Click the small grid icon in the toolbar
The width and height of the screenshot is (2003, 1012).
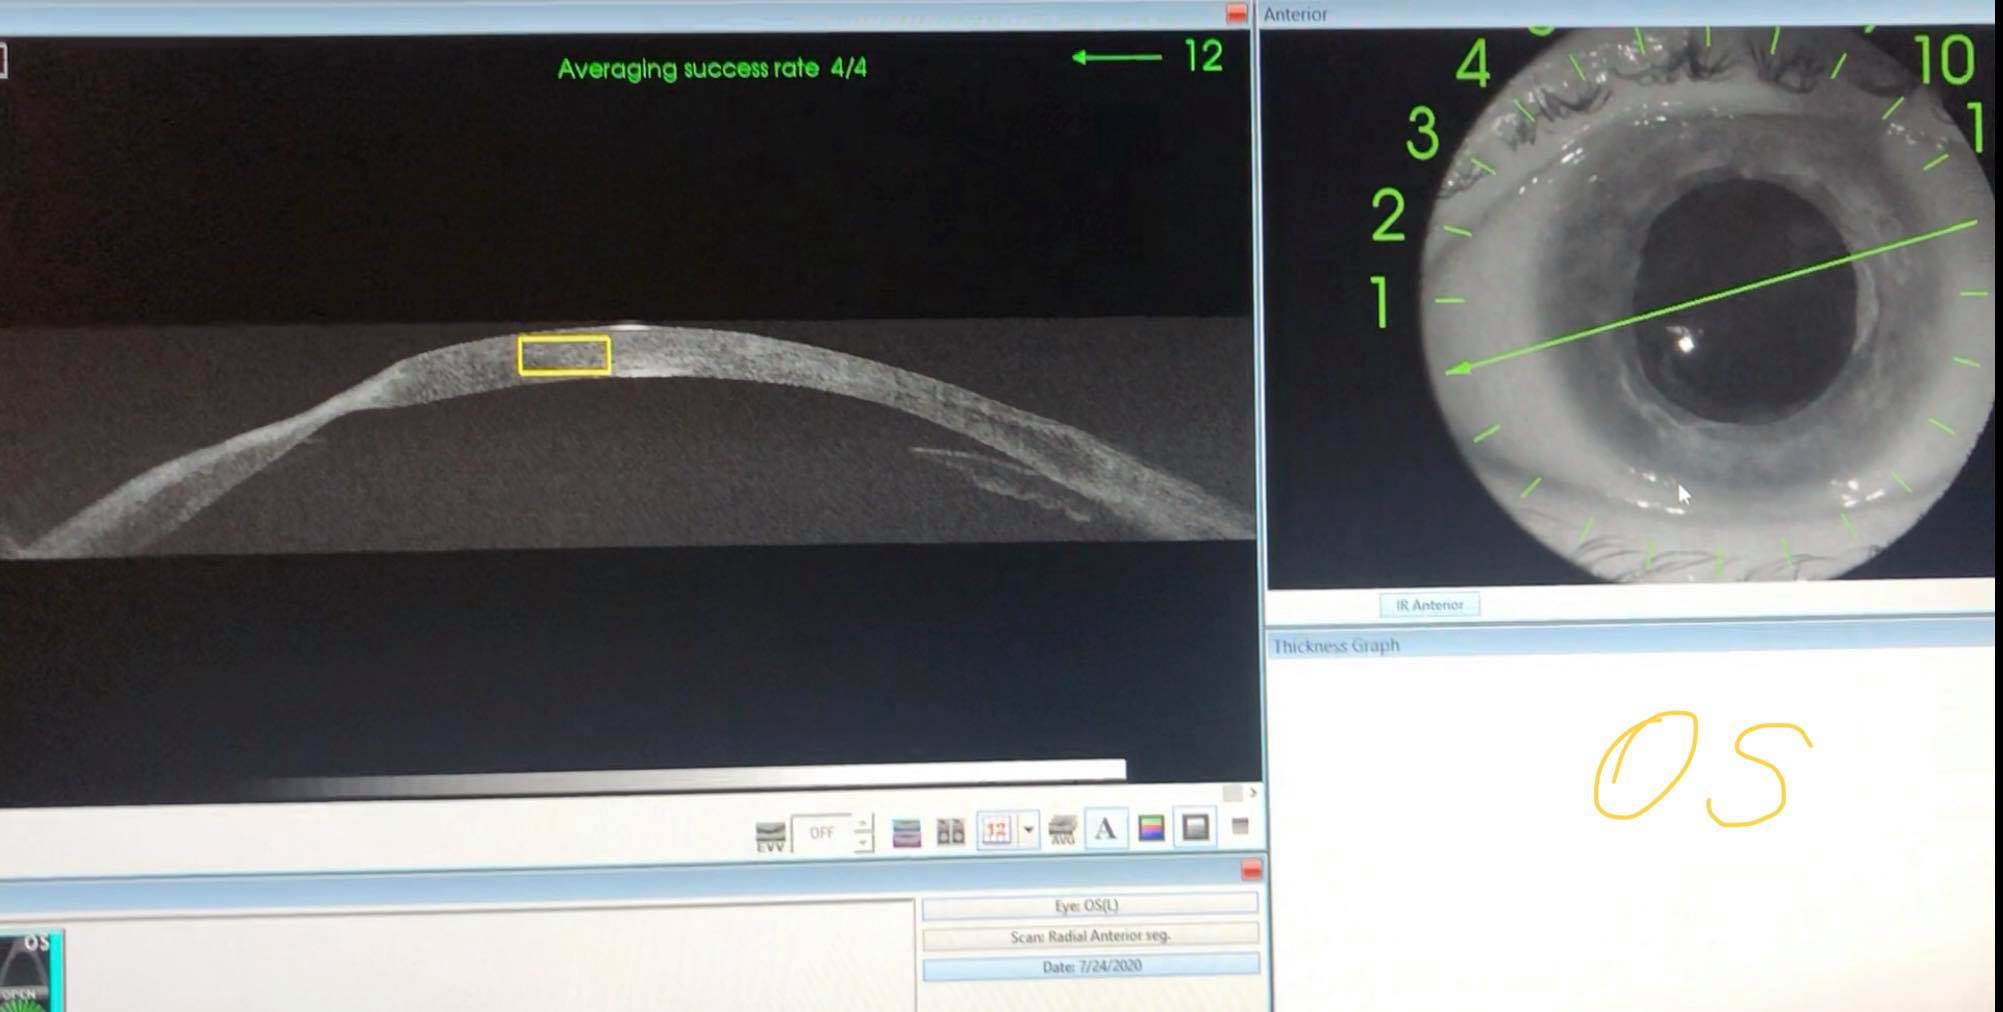1240,826
